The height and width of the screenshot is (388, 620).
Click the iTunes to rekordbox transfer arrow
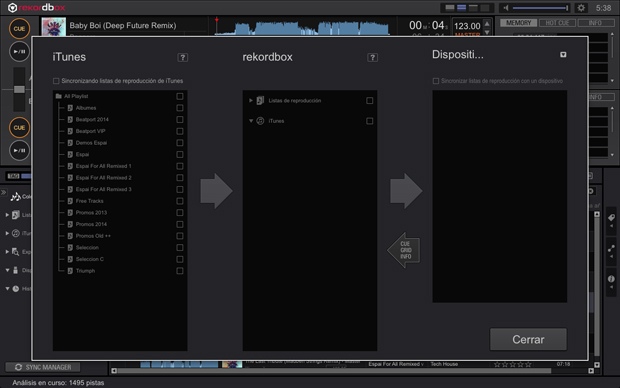tap(216, 191)
